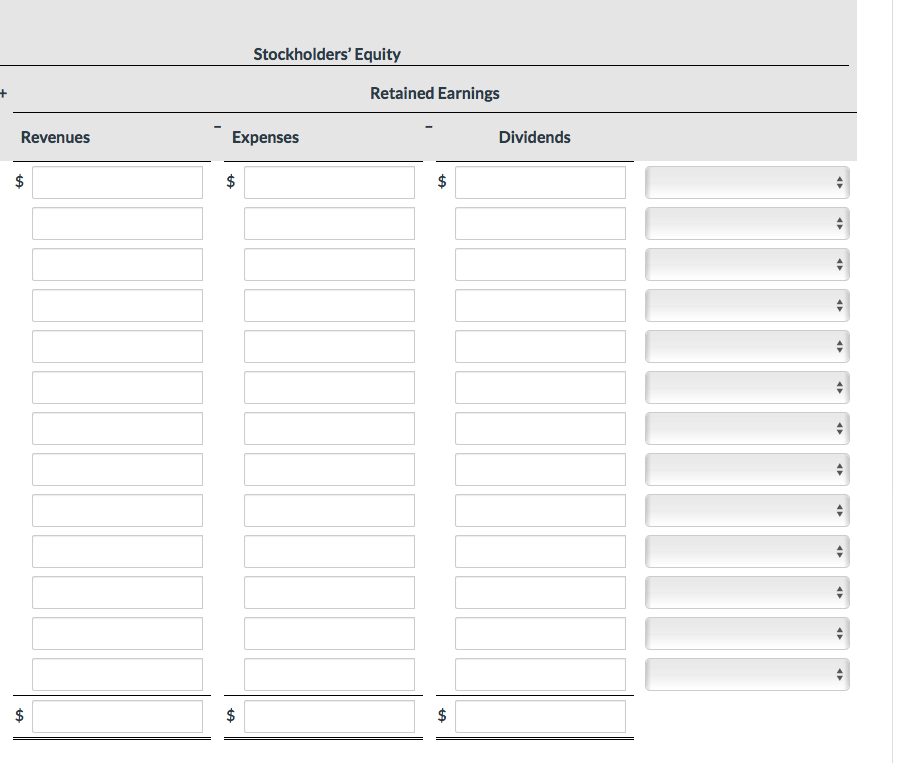This screenshot has height=763, width=898.
Task: Select the second-row Revenues input
Action: [x=117, y=223]
